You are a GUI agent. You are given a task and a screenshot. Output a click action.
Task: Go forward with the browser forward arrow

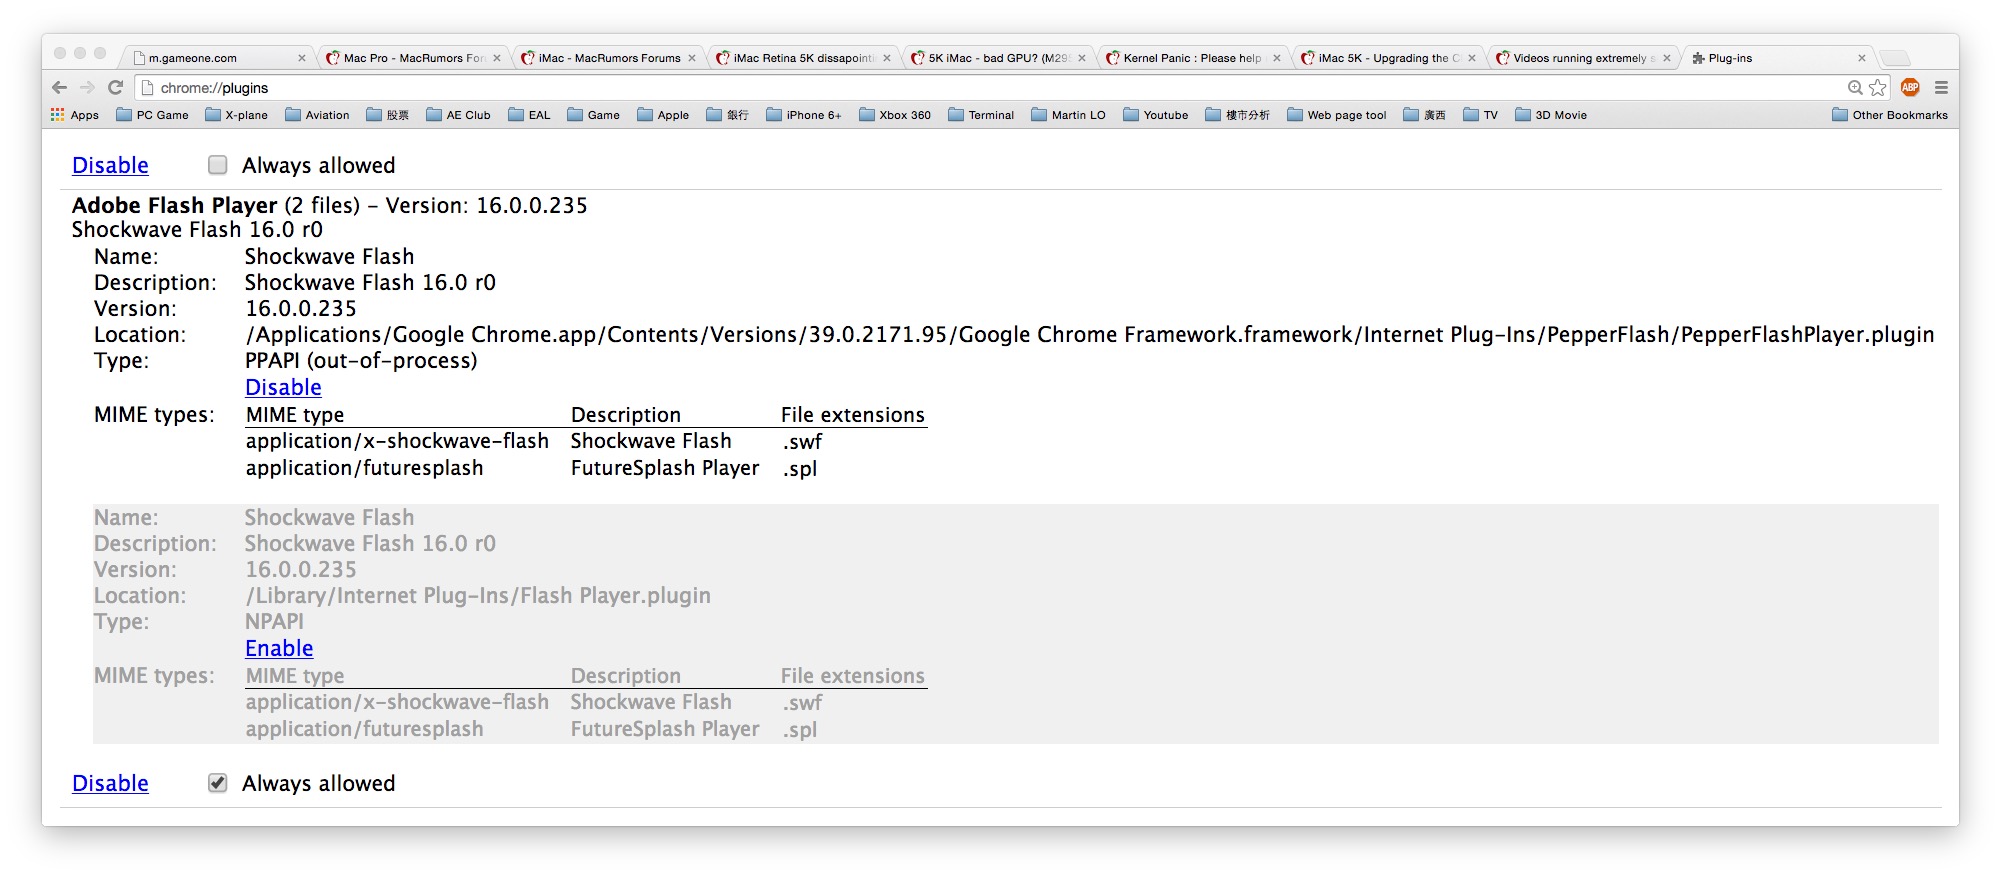[87, 87]
